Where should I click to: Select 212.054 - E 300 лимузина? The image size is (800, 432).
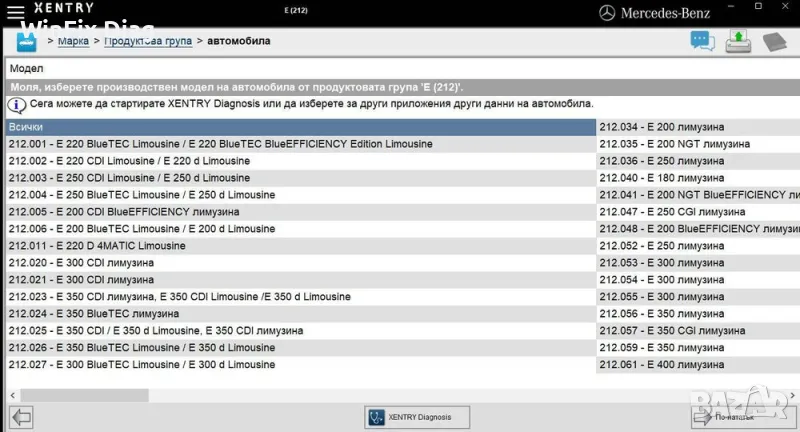tap(698, 279)
